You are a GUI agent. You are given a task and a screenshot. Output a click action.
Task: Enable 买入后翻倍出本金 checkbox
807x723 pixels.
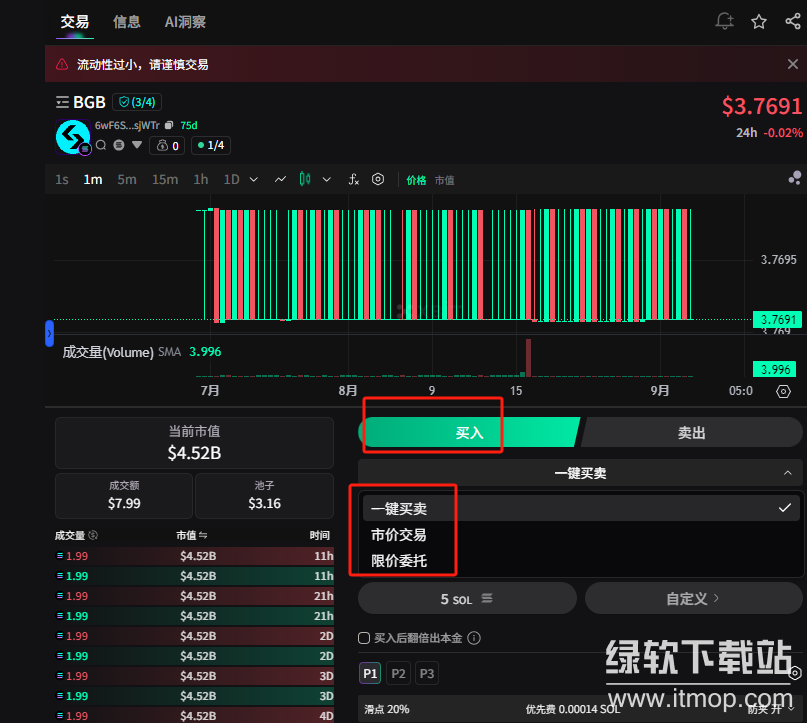[364, 638]
